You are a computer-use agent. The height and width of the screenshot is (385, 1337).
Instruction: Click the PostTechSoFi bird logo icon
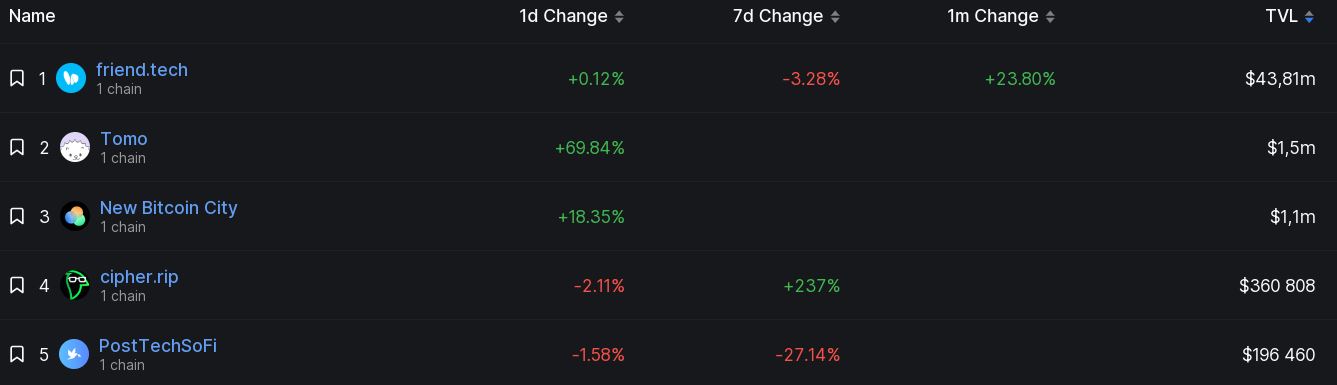pyautogui.click(x=74, y=354)
